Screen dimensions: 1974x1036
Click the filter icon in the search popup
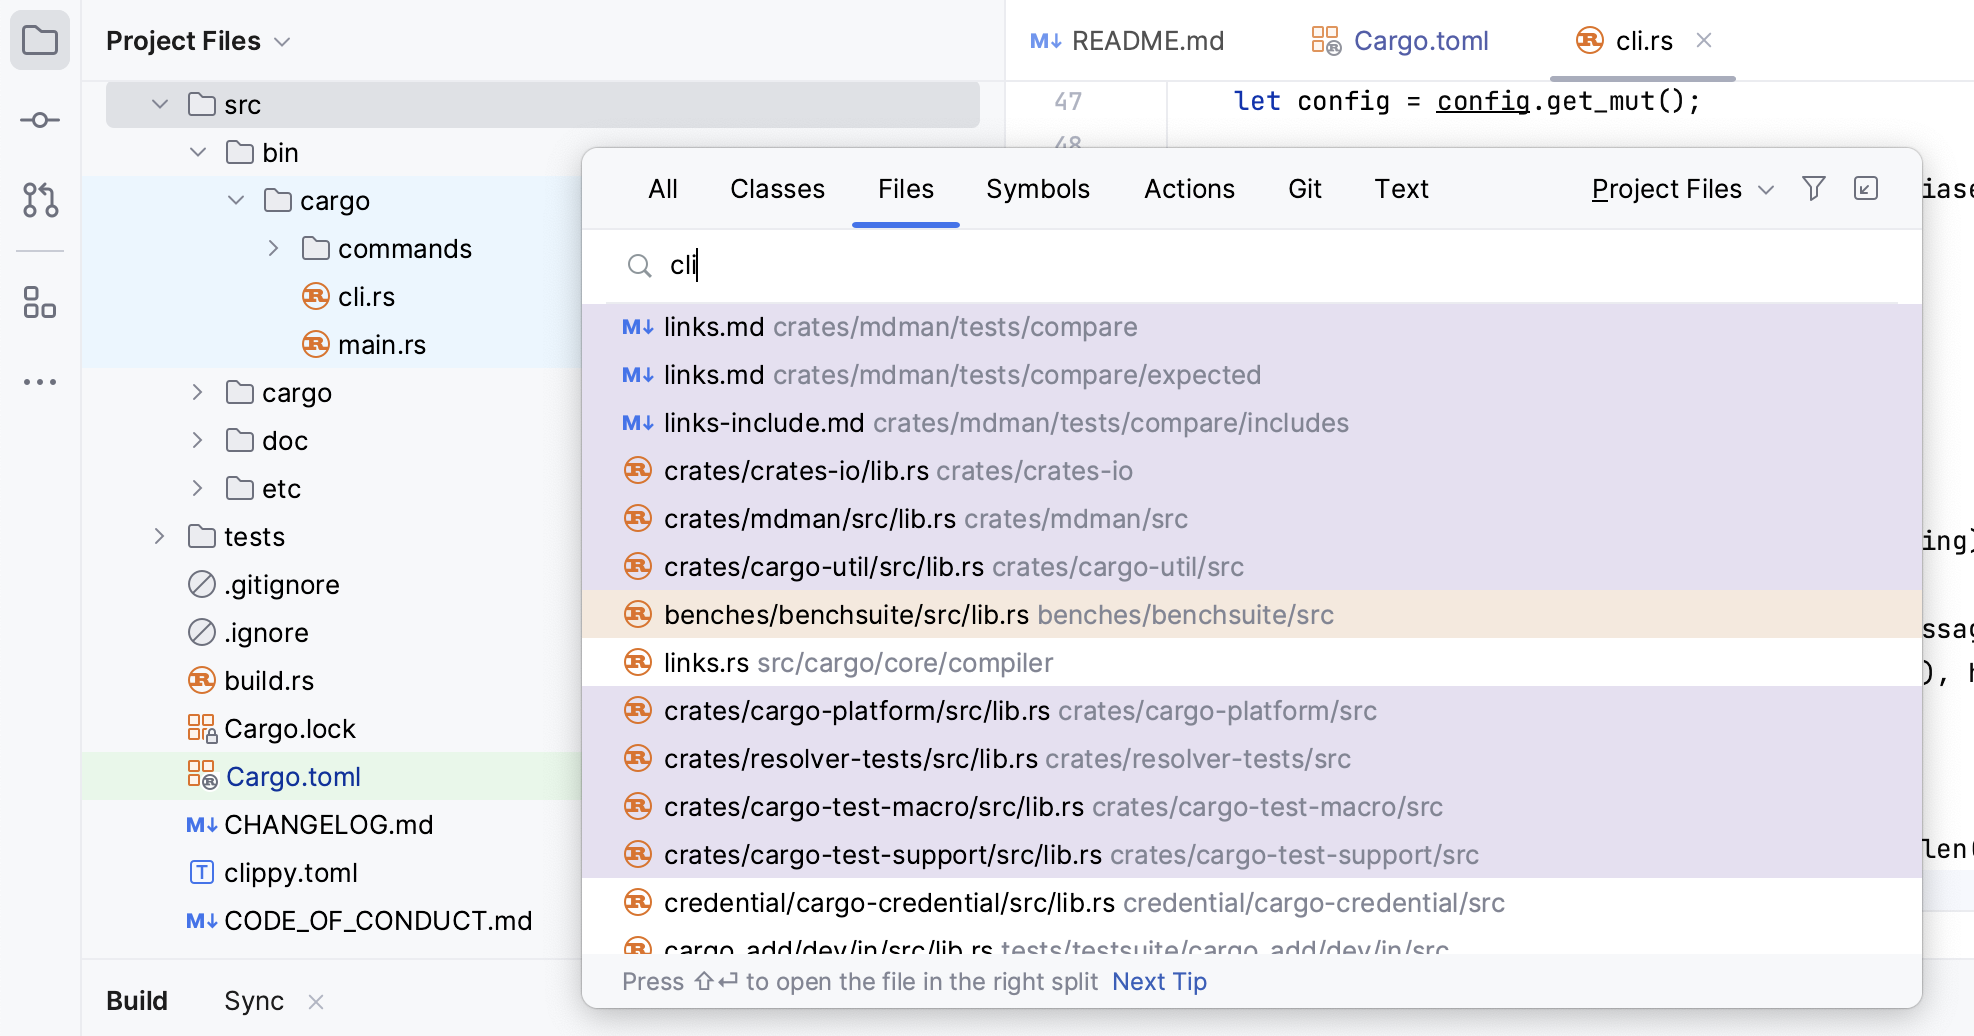pos(1813,188)
